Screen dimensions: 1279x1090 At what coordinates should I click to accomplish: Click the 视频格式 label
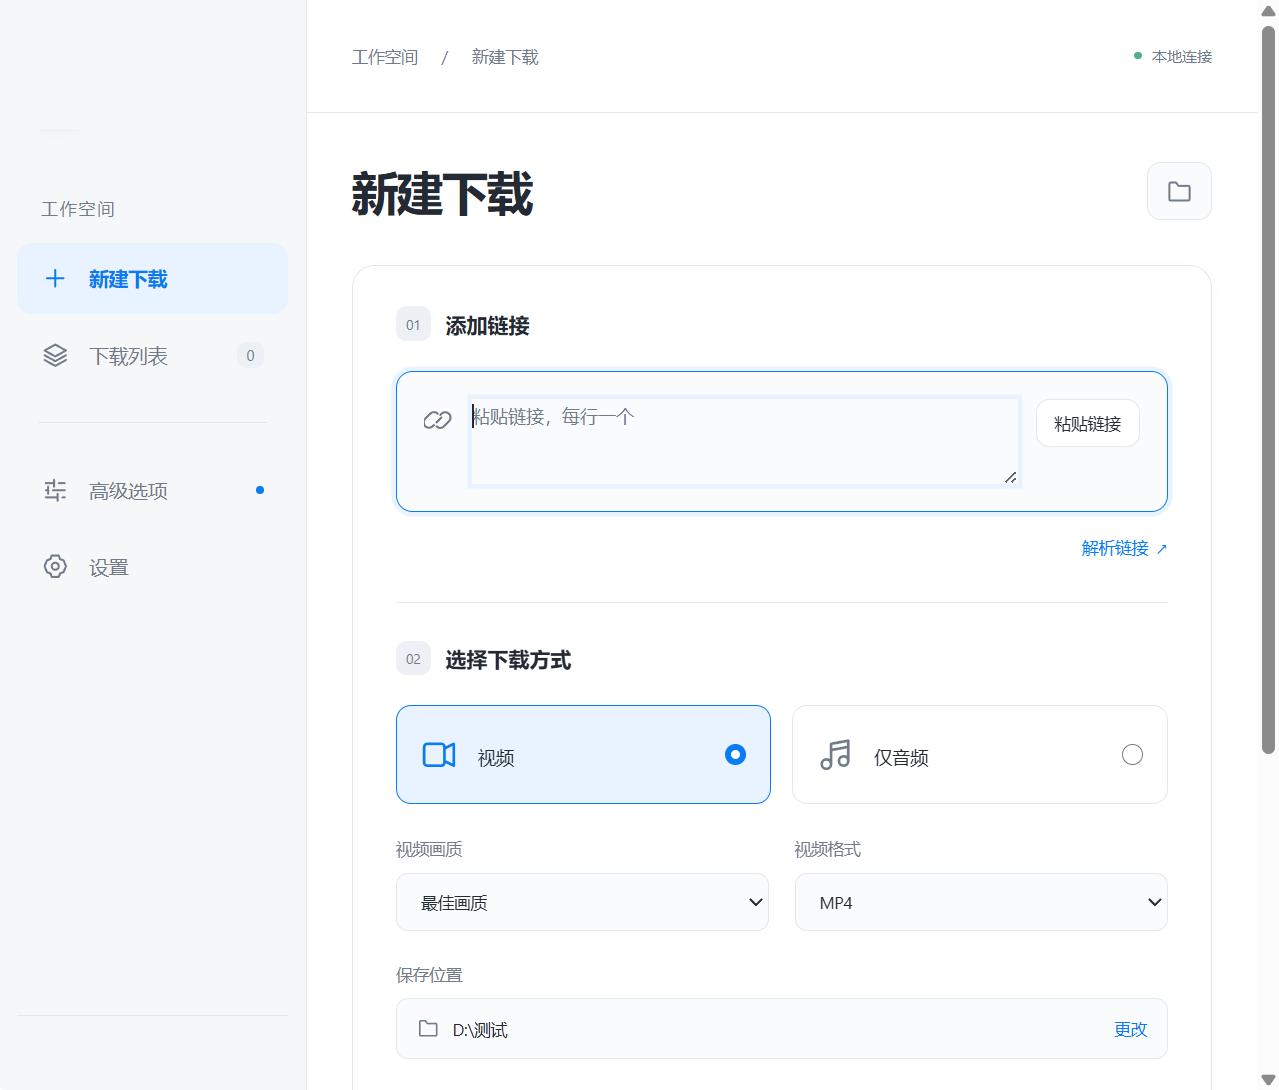point(827,849)
